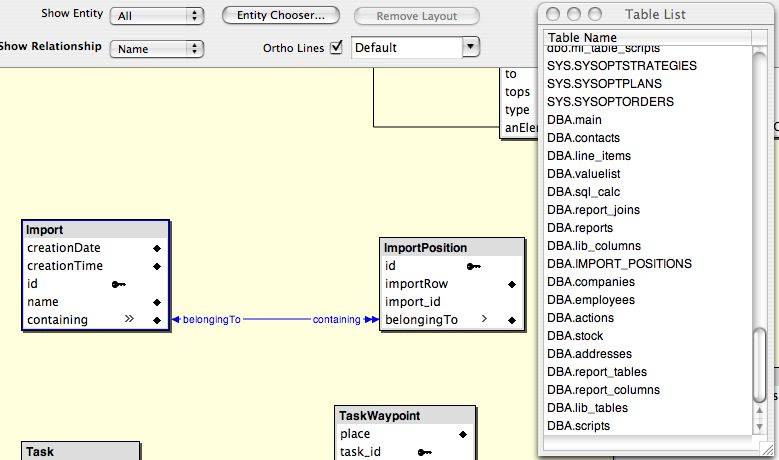Open the Show Entity dropdown

click(156, 16)
